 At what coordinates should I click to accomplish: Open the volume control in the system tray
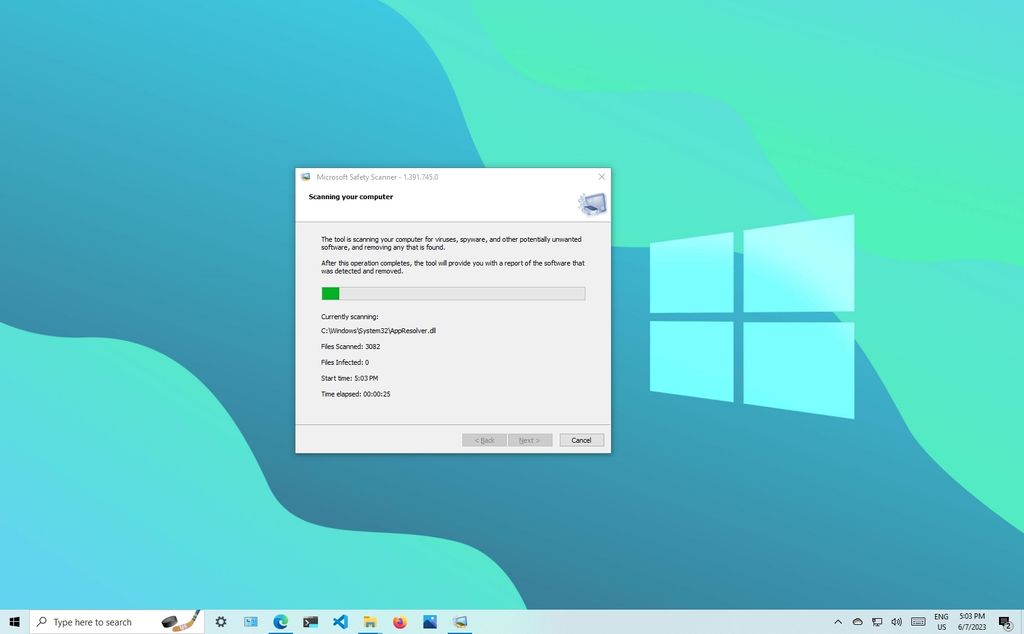click(897, 621)
